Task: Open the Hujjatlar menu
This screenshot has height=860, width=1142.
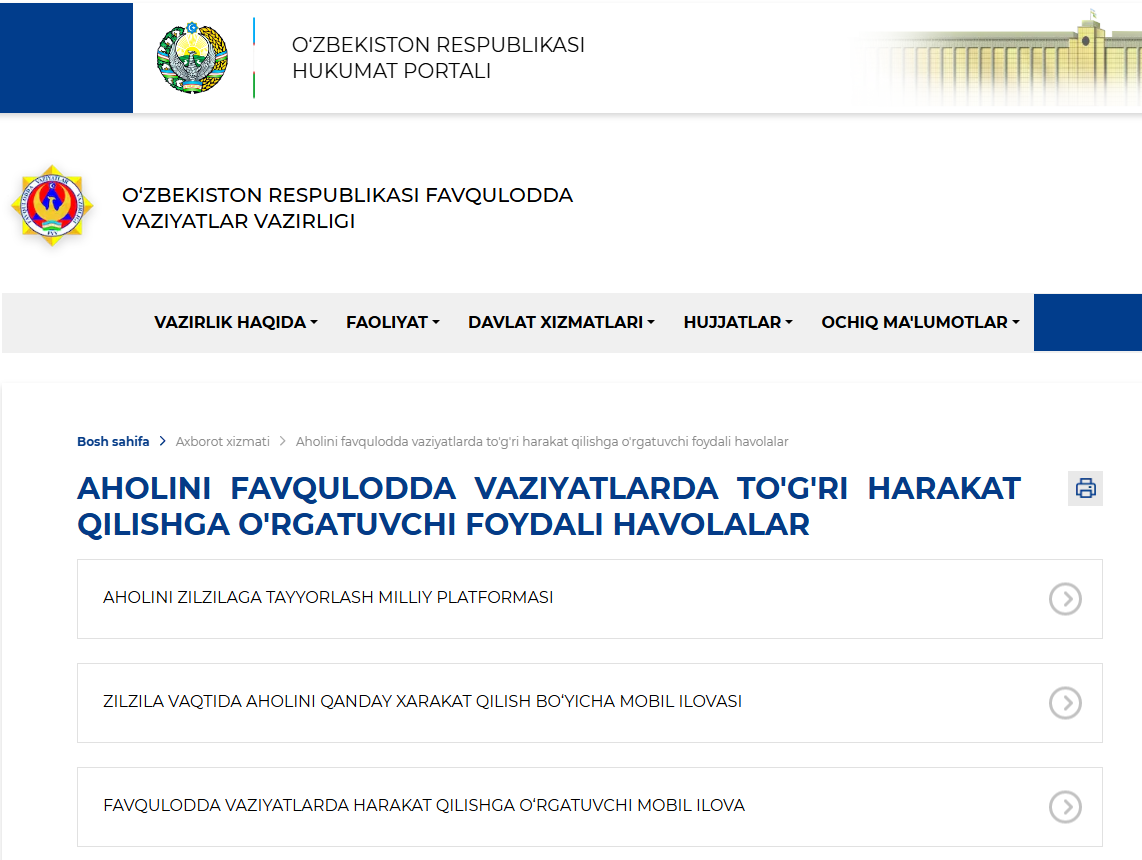Action: pos(738,322)
